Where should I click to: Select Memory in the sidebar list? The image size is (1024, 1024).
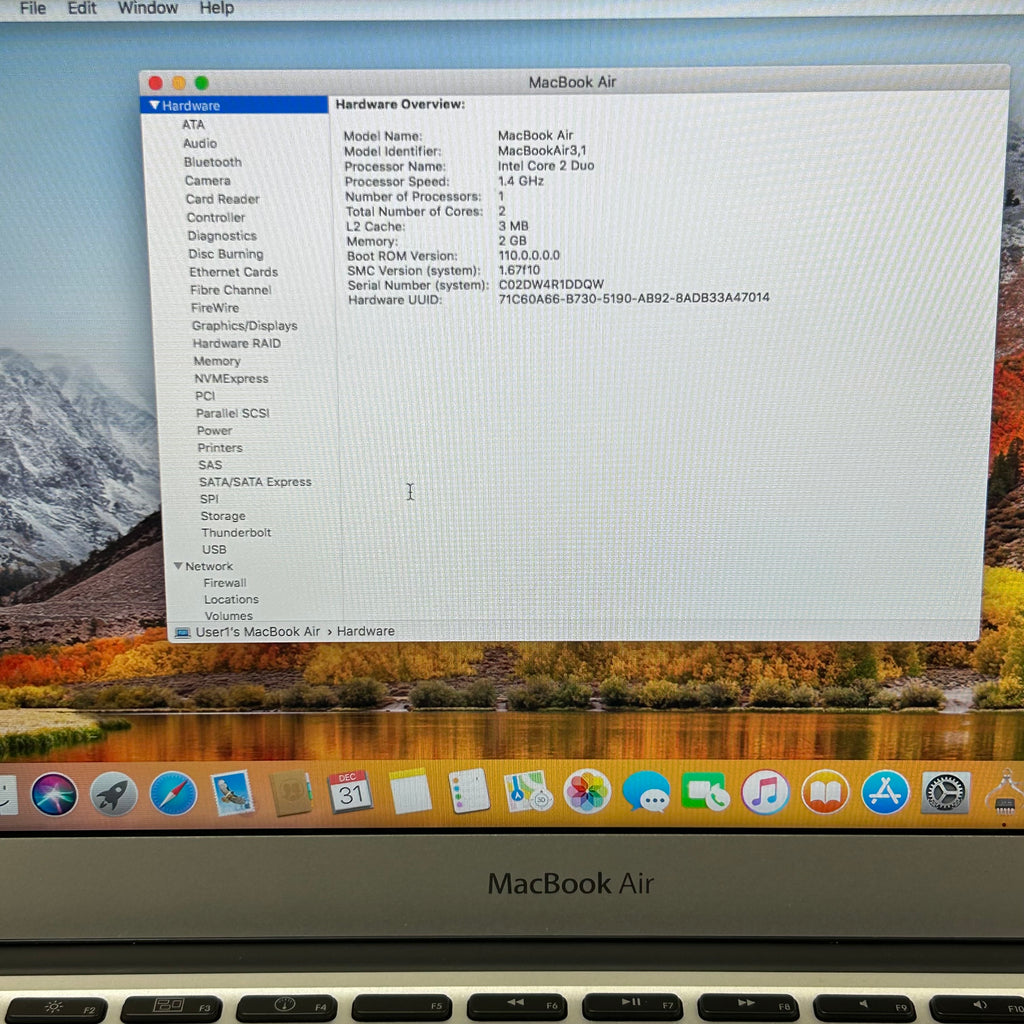tap(217, 360)
